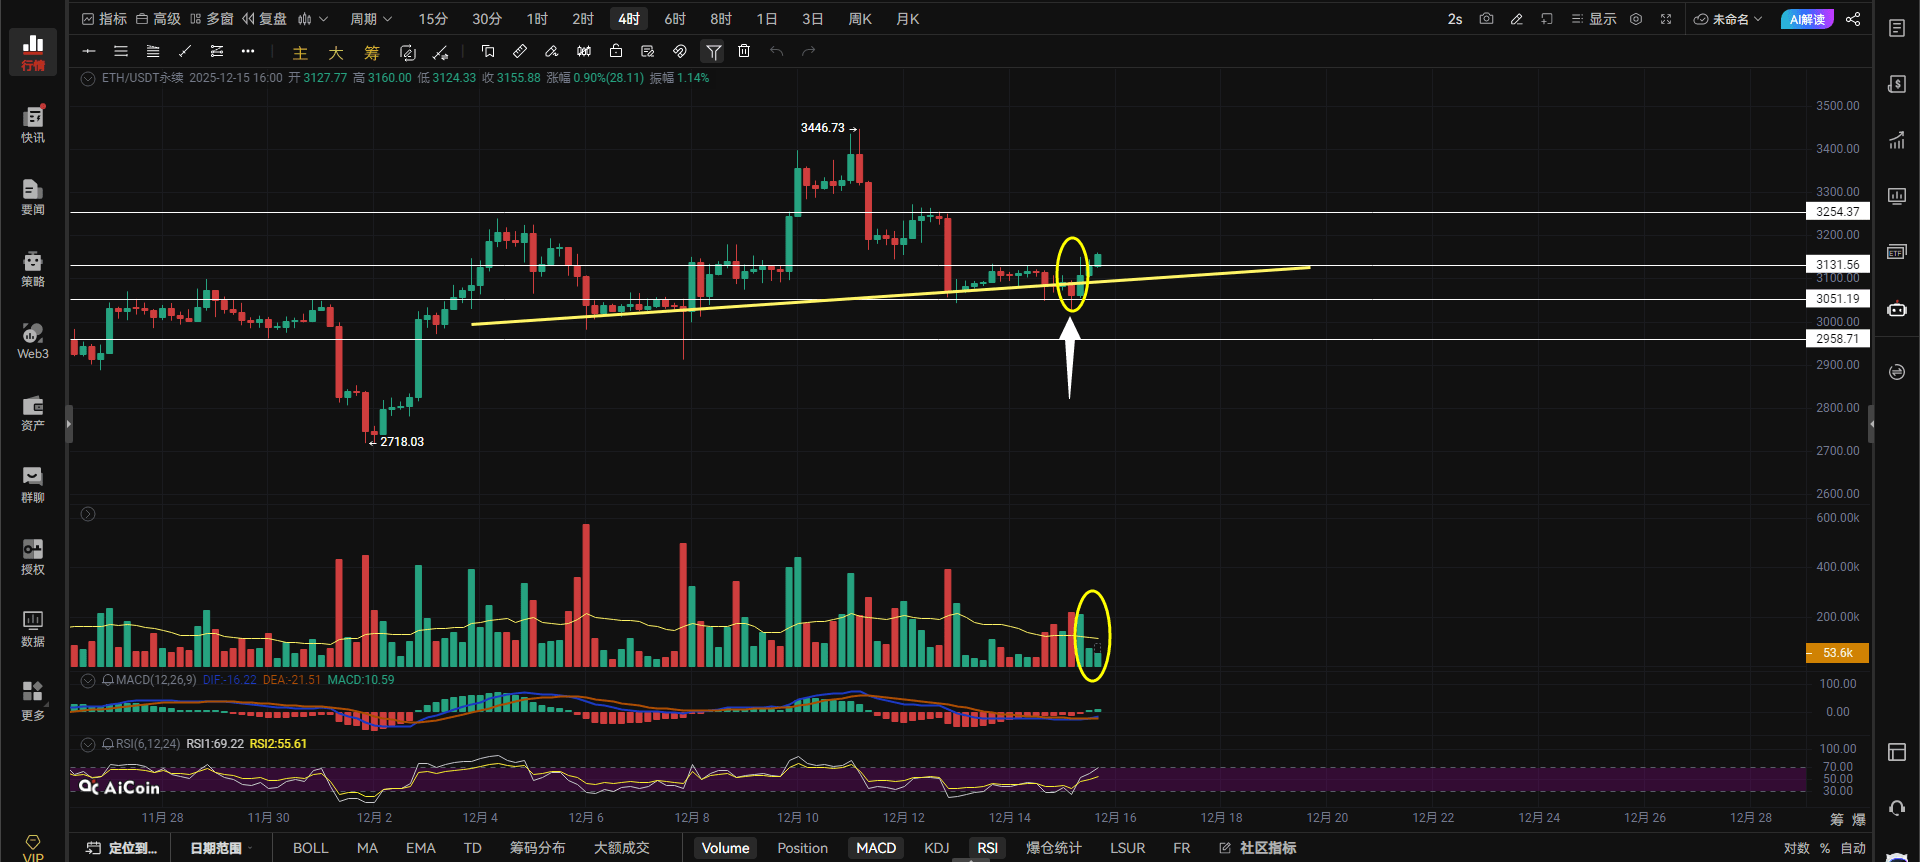Open the 未命名 layout dropdown
Image resolution: width=1920 pixels, height=862 pixels.
[1728, 19]
